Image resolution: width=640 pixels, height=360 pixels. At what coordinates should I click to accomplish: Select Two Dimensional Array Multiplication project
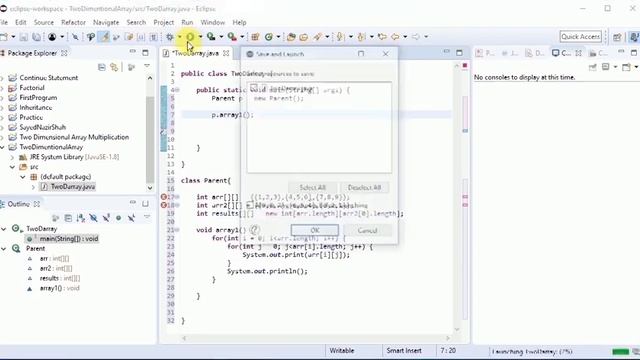[x=74, y=137]
